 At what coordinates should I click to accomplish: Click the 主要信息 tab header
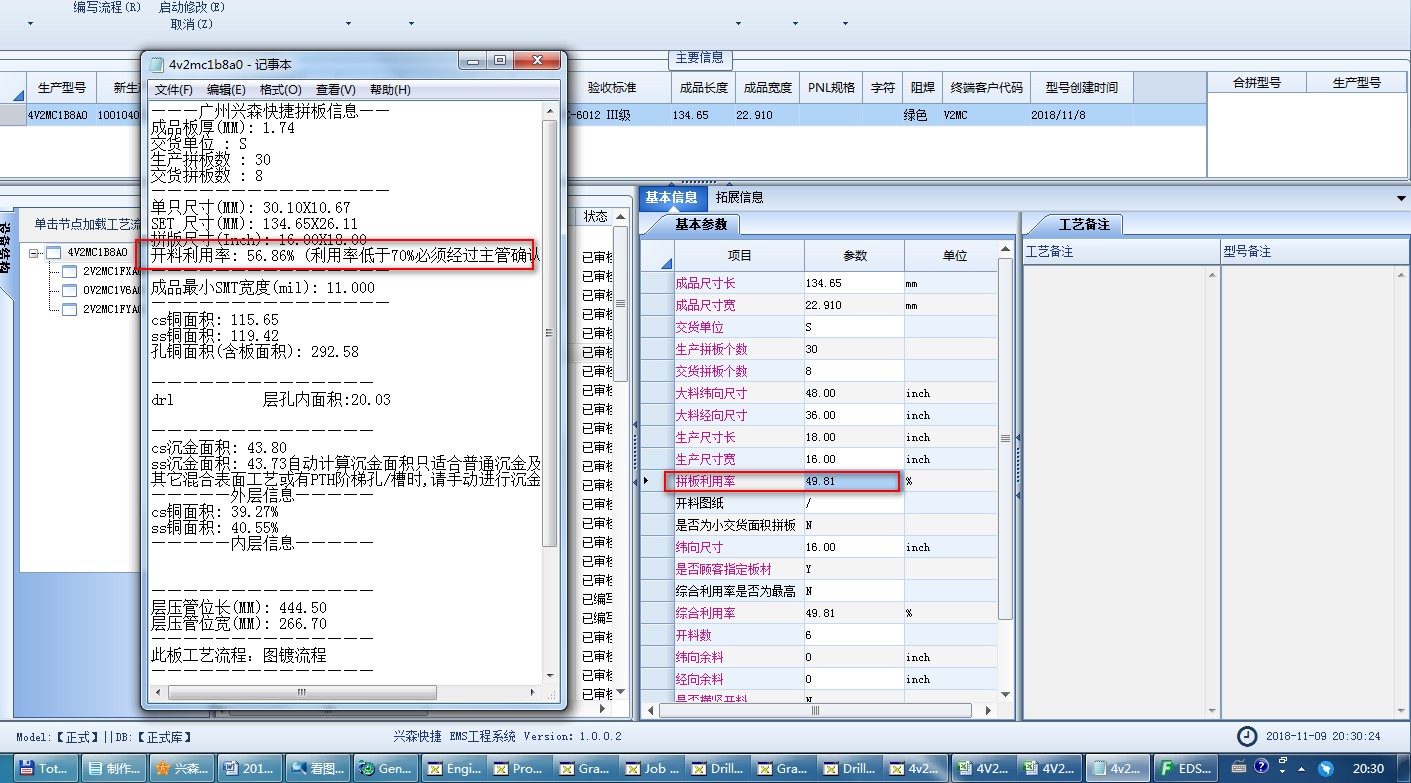pos(700,58)
